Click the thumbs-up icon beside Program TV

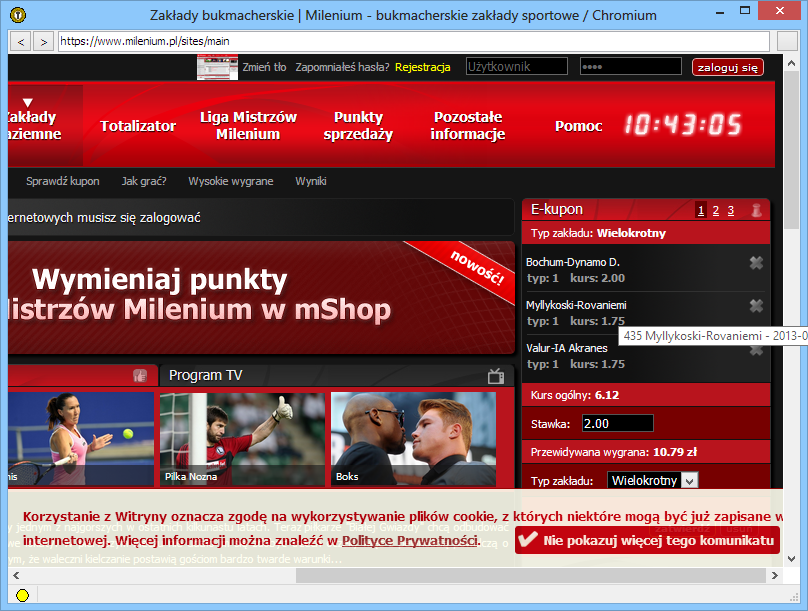[140, 376]
